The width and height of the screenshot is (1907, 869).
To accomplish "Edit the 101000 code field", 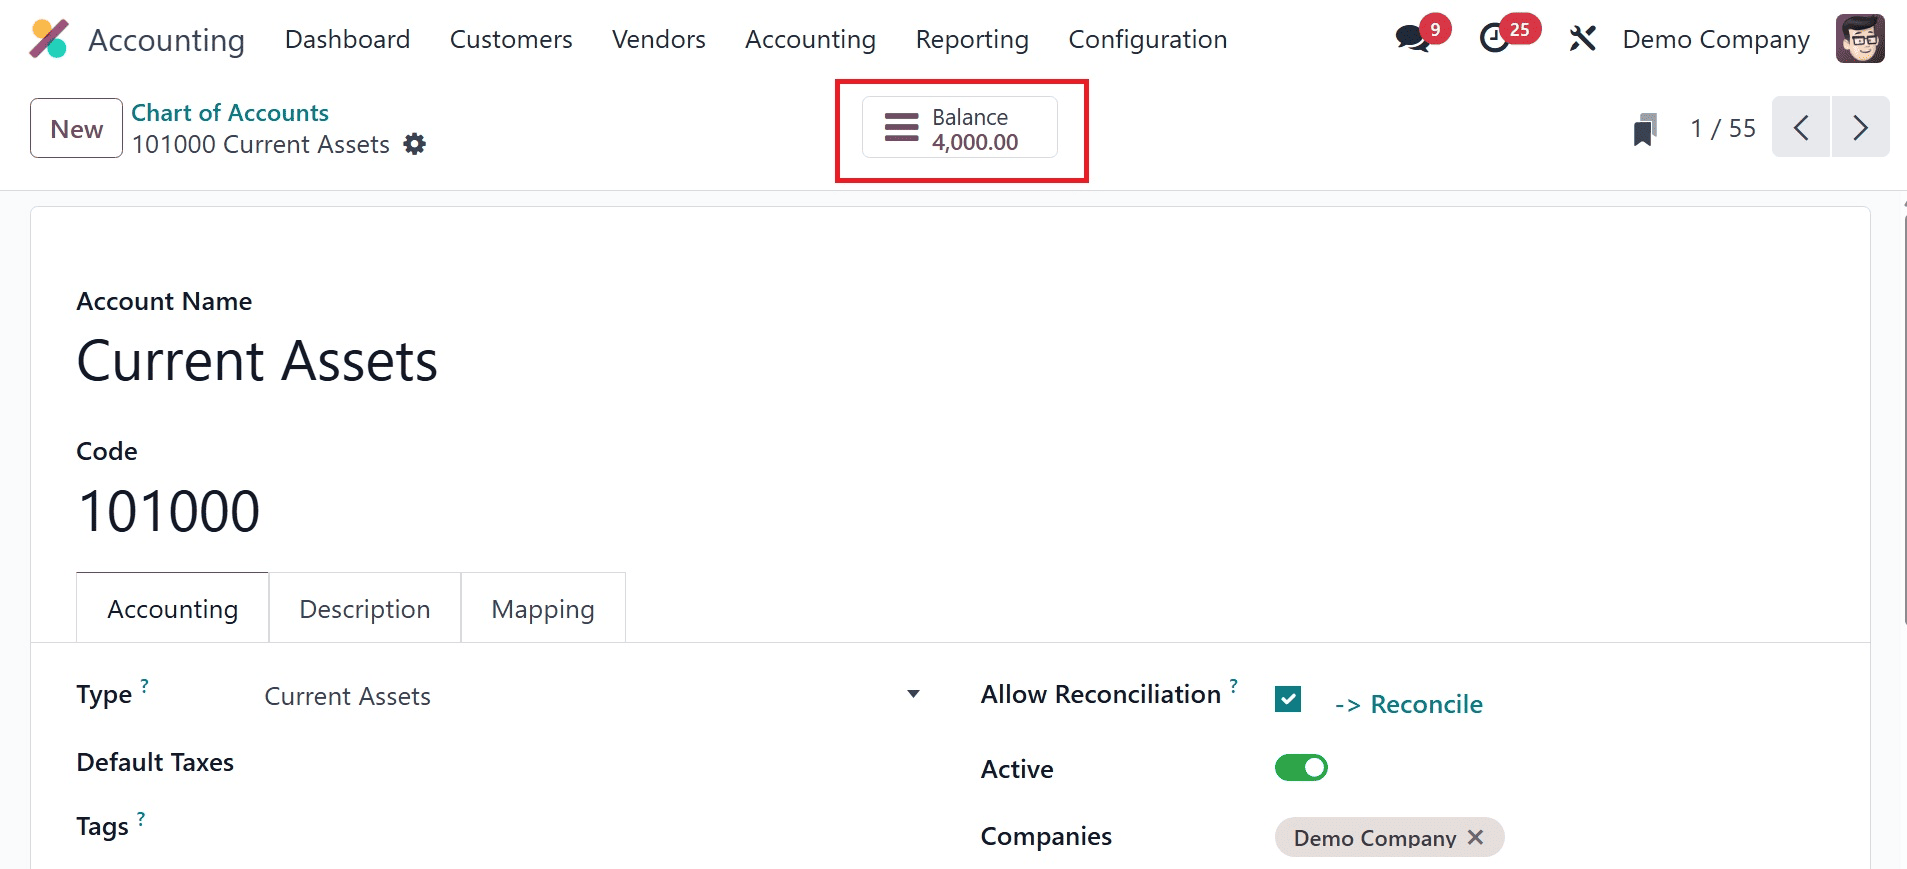I will [x=169, y=511].
